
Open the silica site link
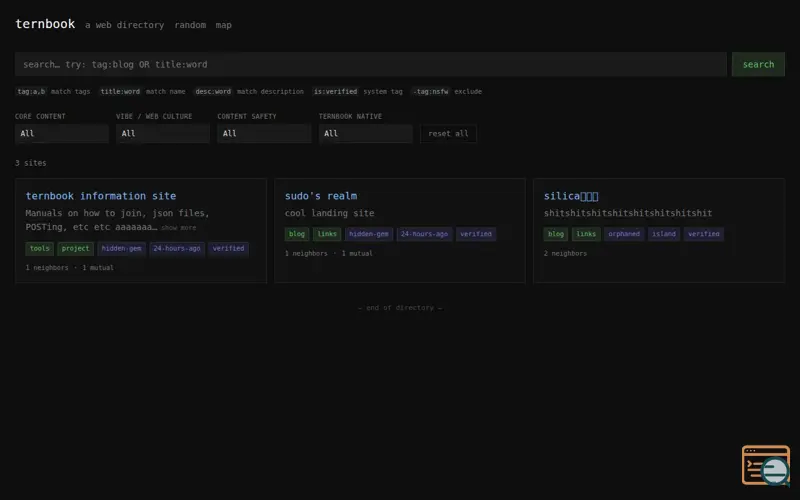[x=571, y=196]
